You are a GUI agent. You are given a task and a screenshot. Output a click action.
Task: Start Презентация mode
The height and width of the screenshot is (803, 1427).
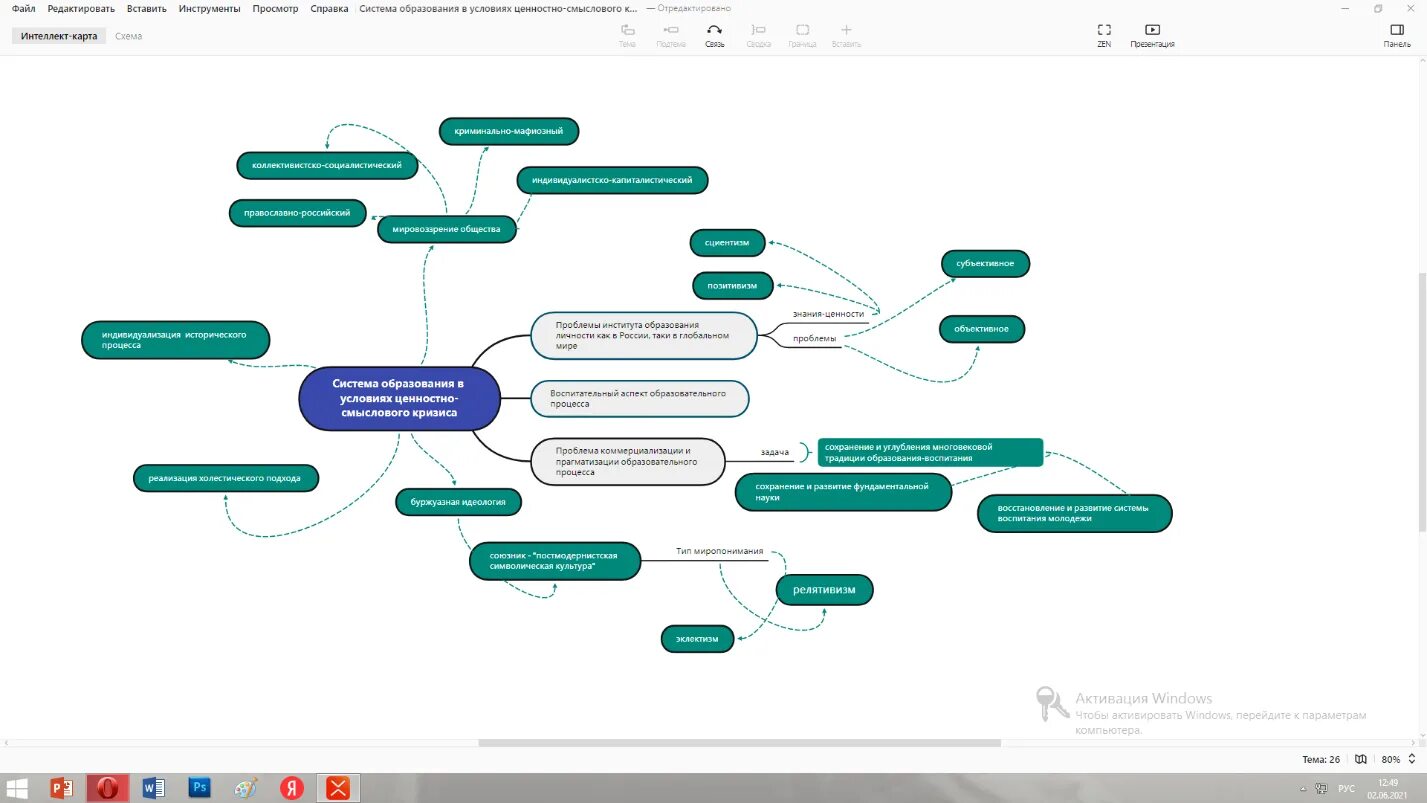point(1152,36)
